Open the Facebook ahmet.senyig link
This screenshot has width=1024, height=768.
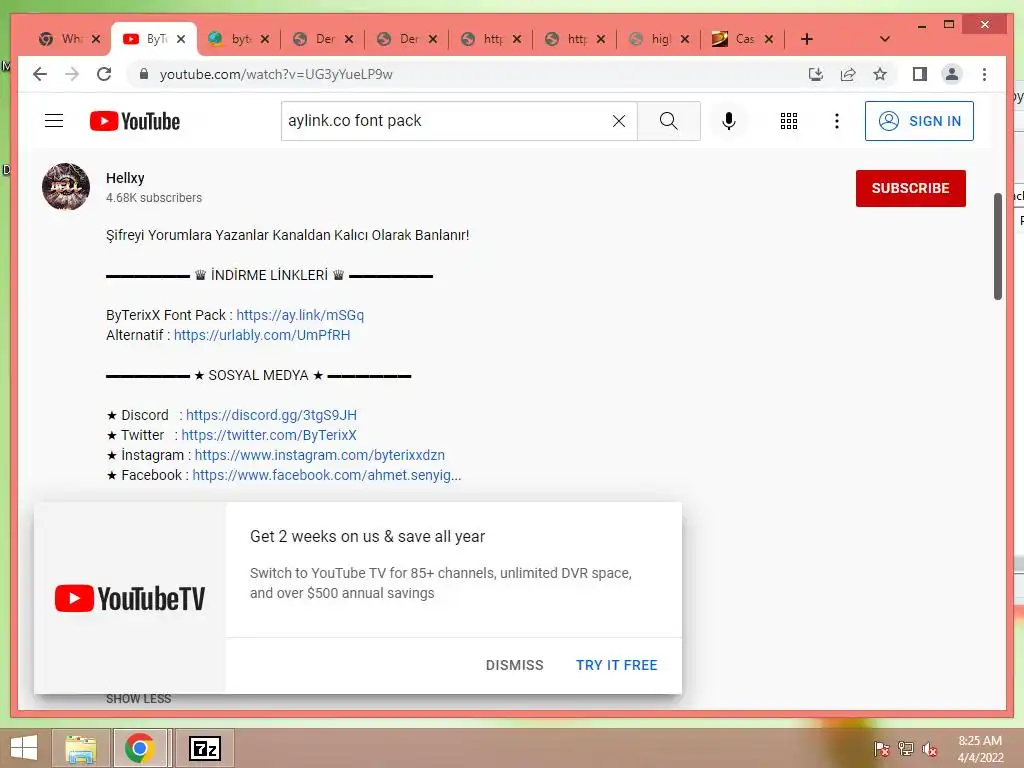click(x=327, y=475)
